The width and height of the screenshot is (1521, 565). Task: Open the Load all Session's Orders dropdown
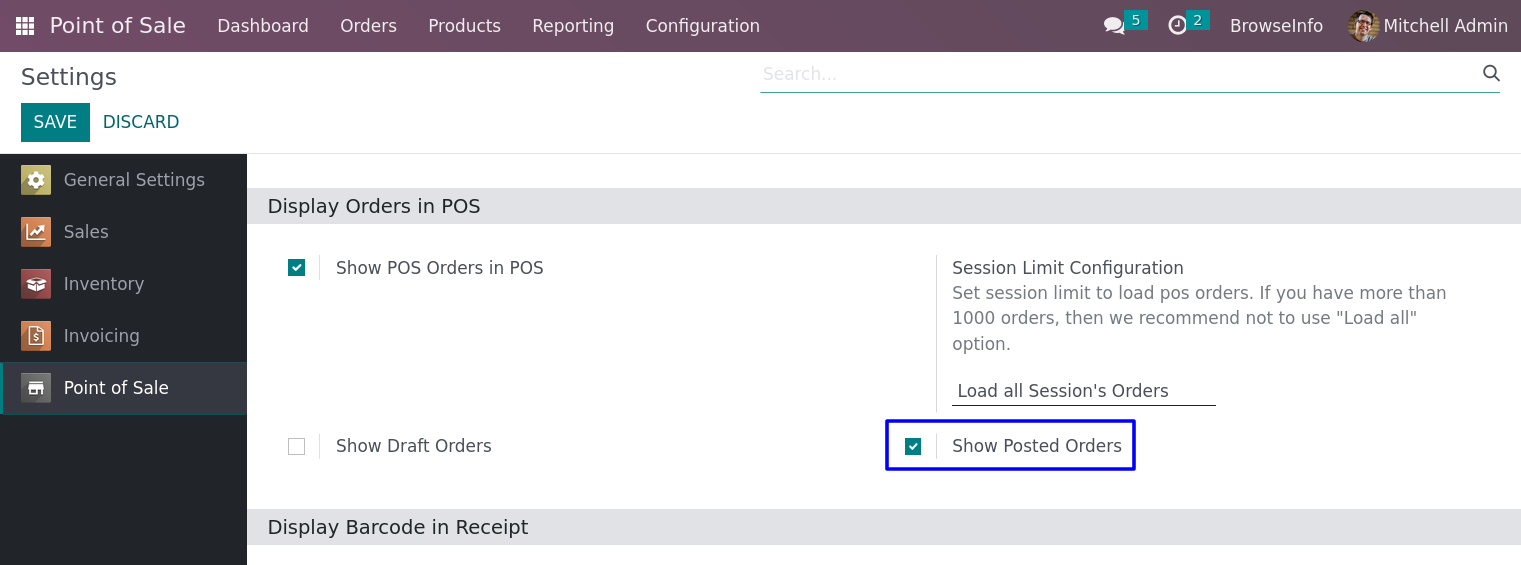(1084, 391)
